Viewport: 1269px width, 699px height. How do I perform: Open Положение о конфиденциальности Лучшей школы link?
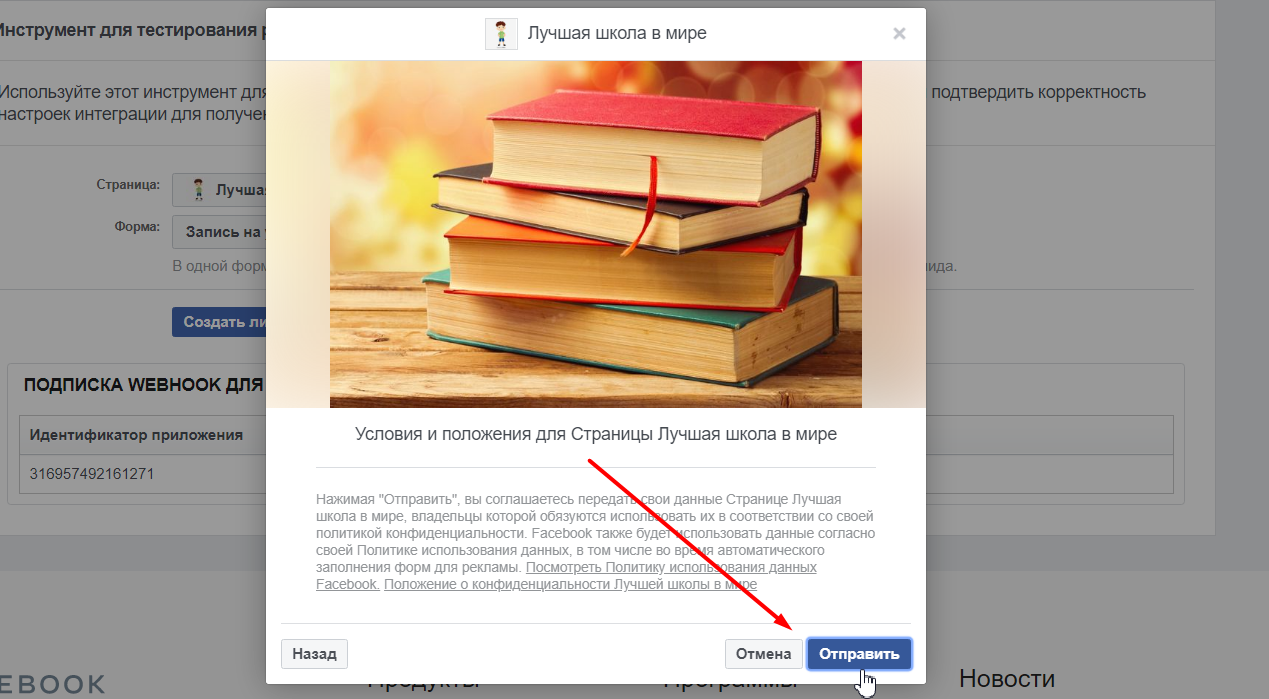pyautogui.click(x=570, y=584)
